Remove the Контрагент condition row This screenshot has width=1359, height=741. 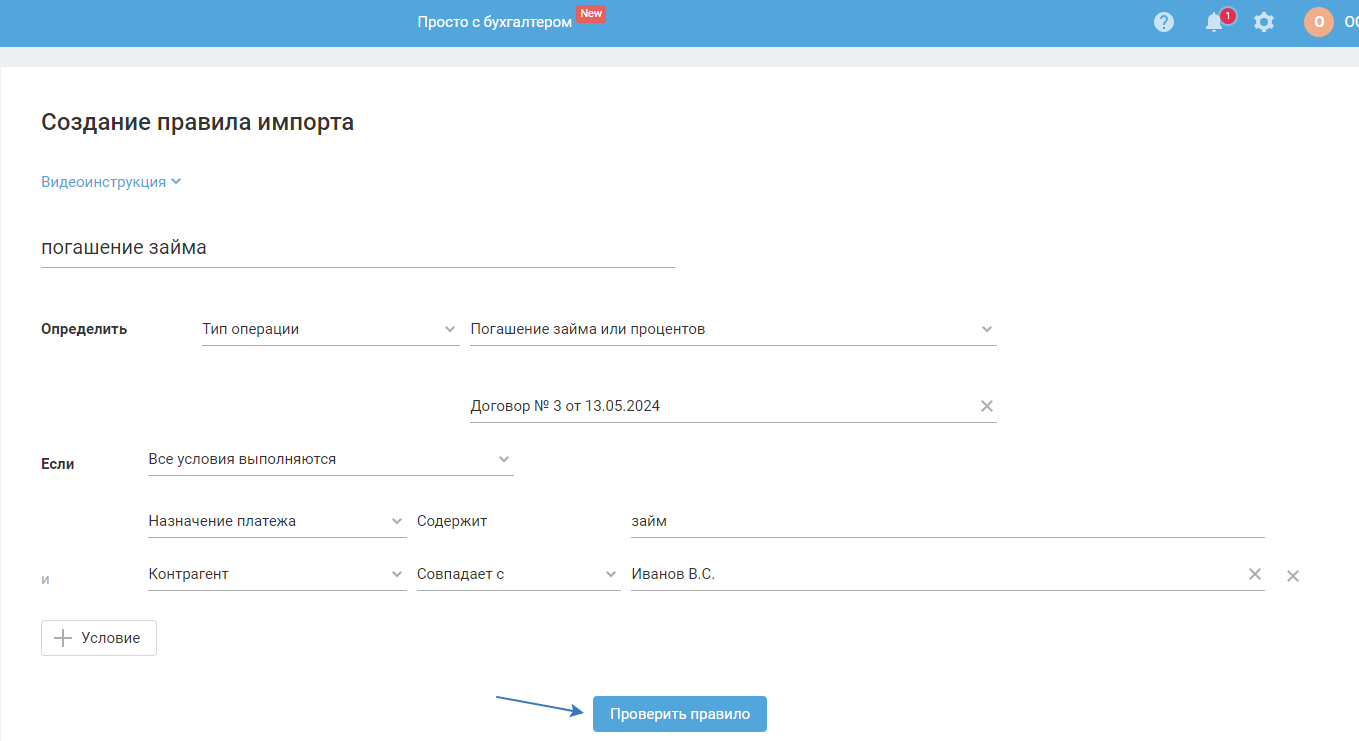pyautogui.click(x=1292, y=576)
